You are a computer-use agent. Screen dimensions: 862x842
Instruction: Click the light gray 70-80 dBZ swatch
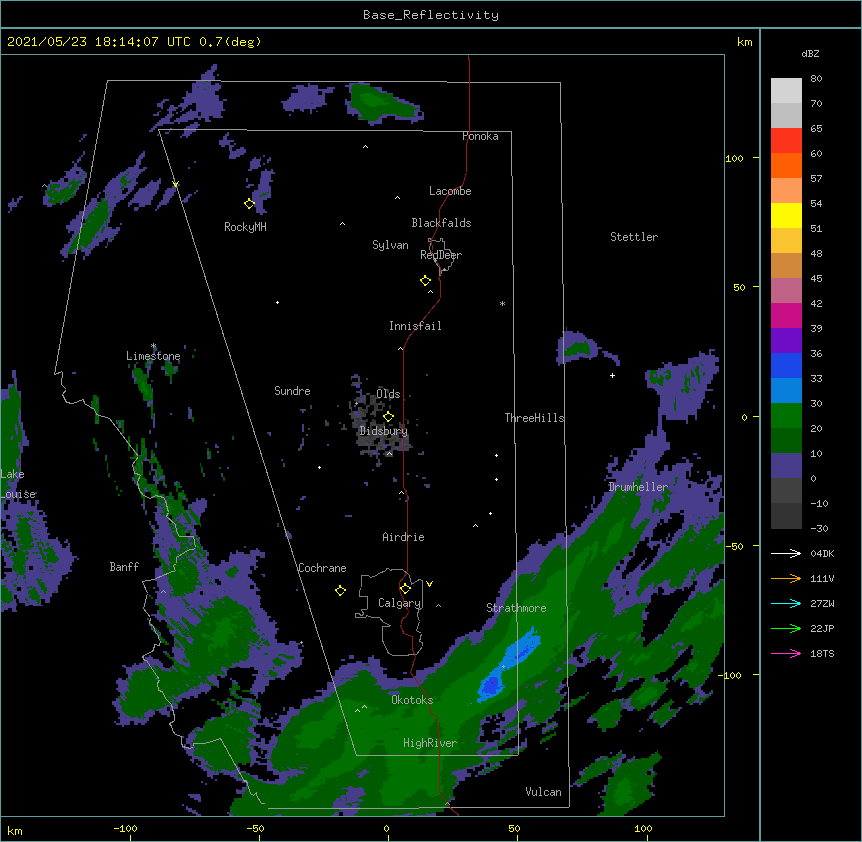pos(786,91)
